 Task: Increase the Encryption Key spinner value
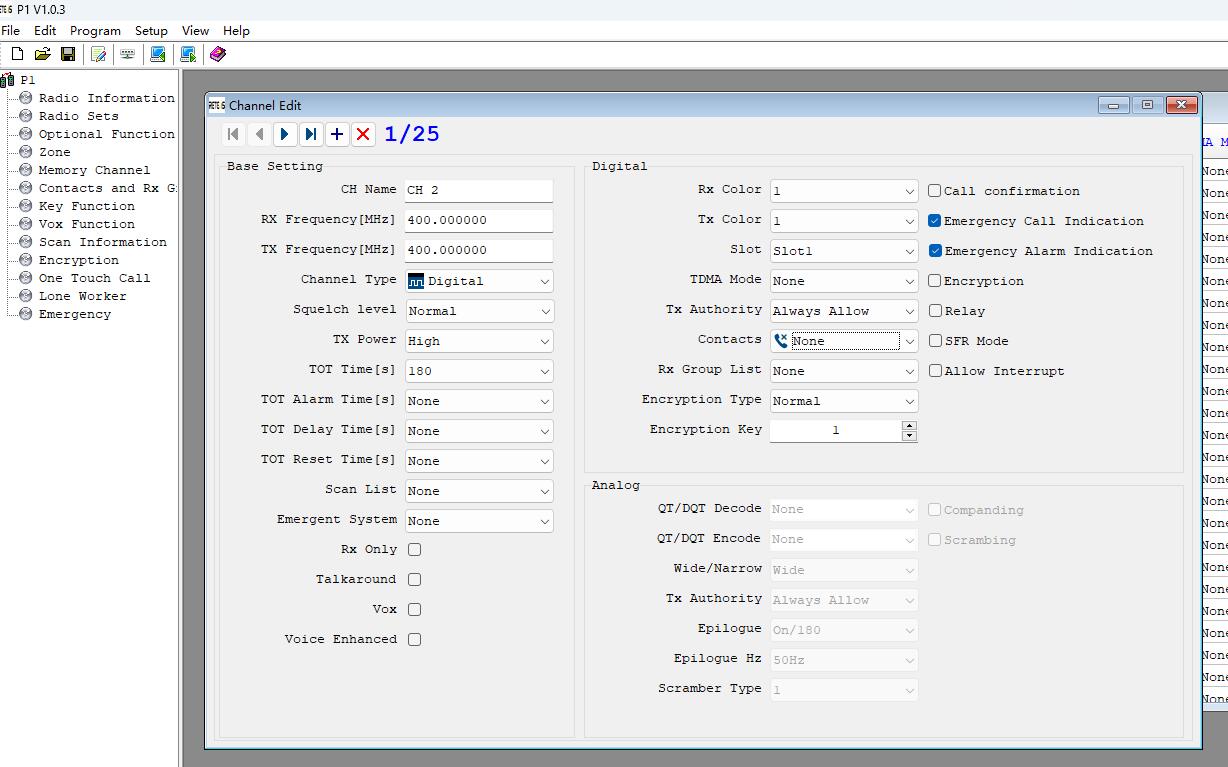(x=909, y=425)
